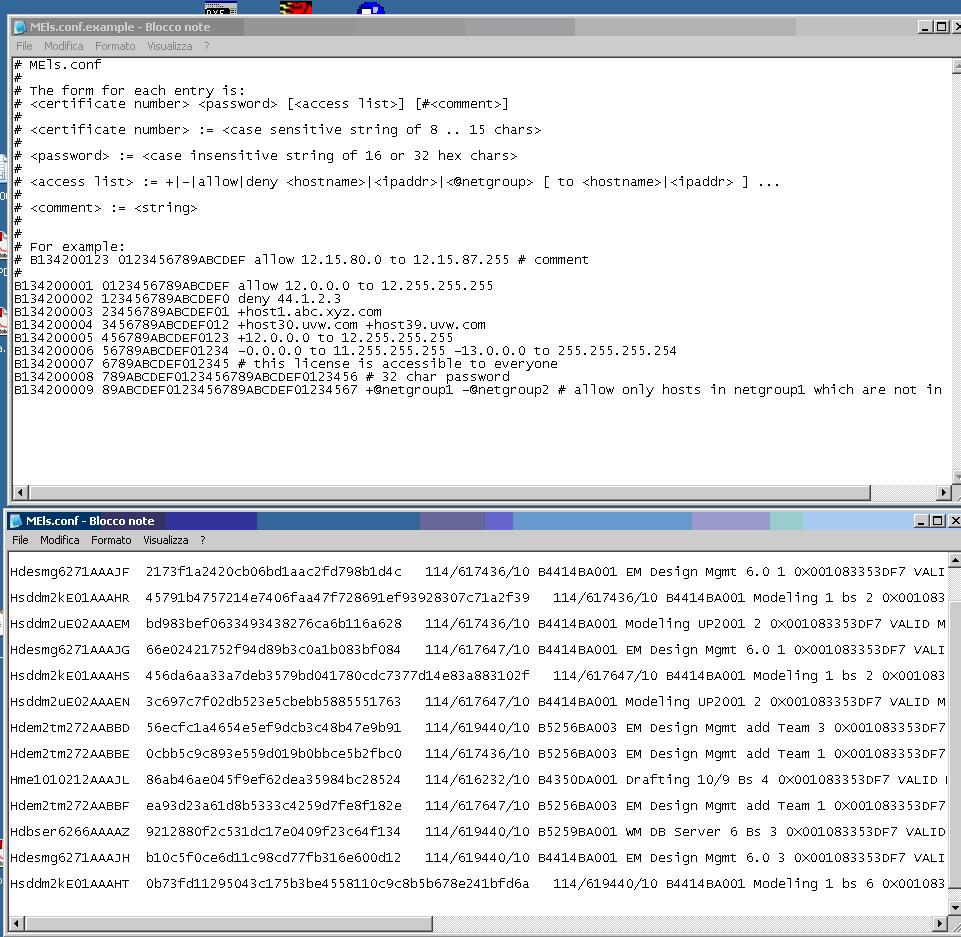Open Formato menu in MEls.conf window
961x937 pixels.
coord(112,540)
